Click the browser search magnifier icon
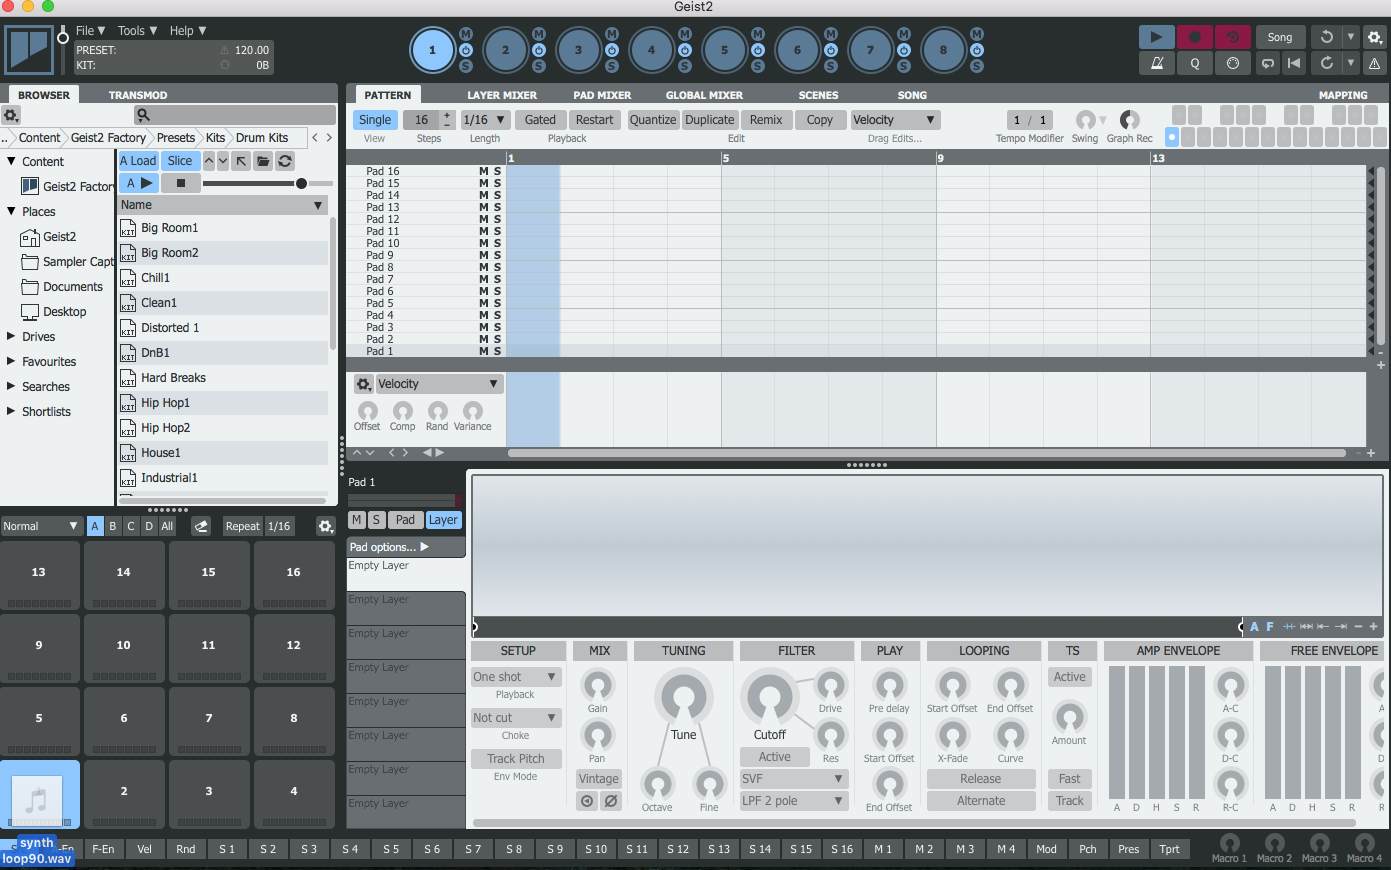1391x870 pixels. [x=143, y=115]
